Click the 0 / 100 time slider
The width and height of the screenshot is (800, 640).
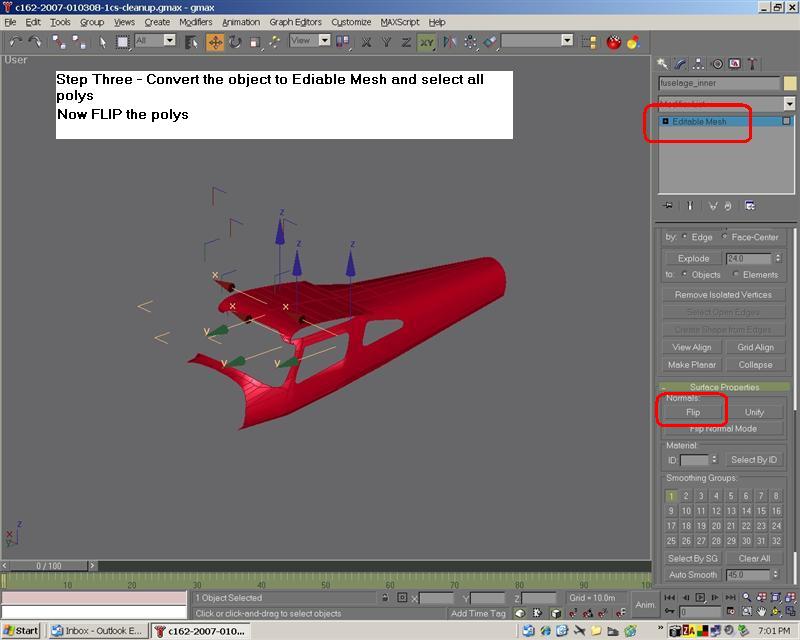pyautogui.click(x=49, y=565)
